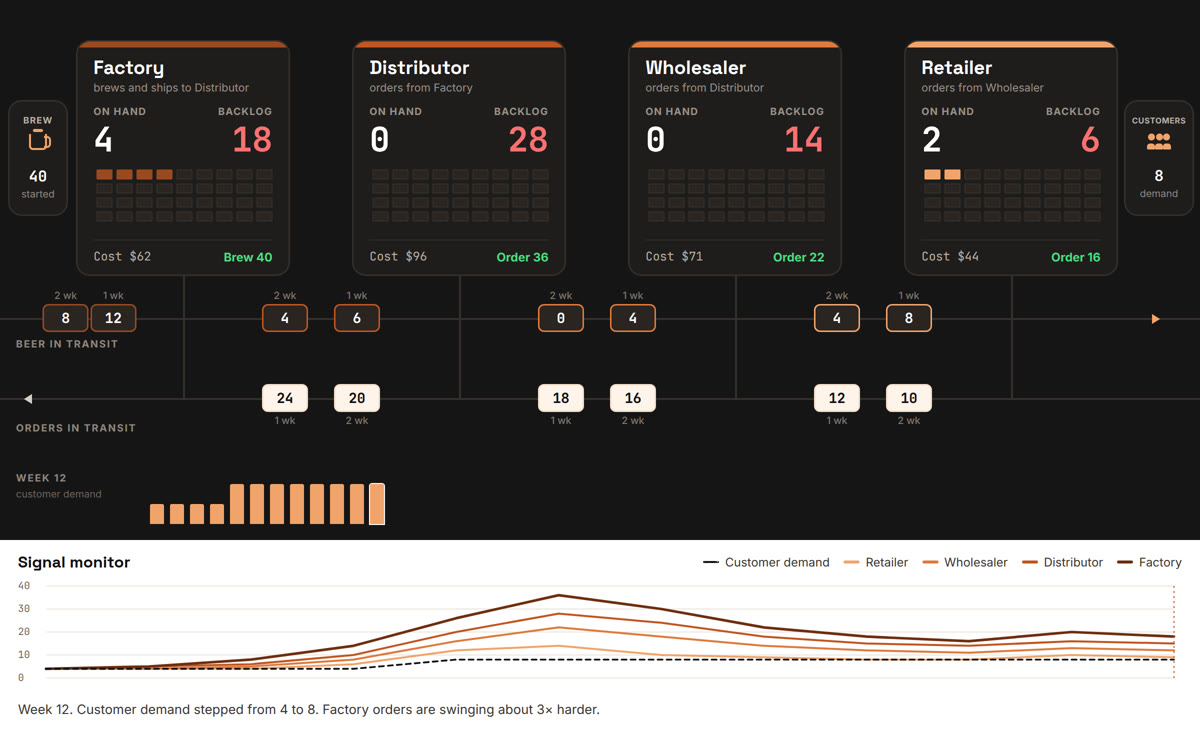Click the orders transit box showing 16
The height and width of the screenshot is (750, 1200).
(633, 398)
